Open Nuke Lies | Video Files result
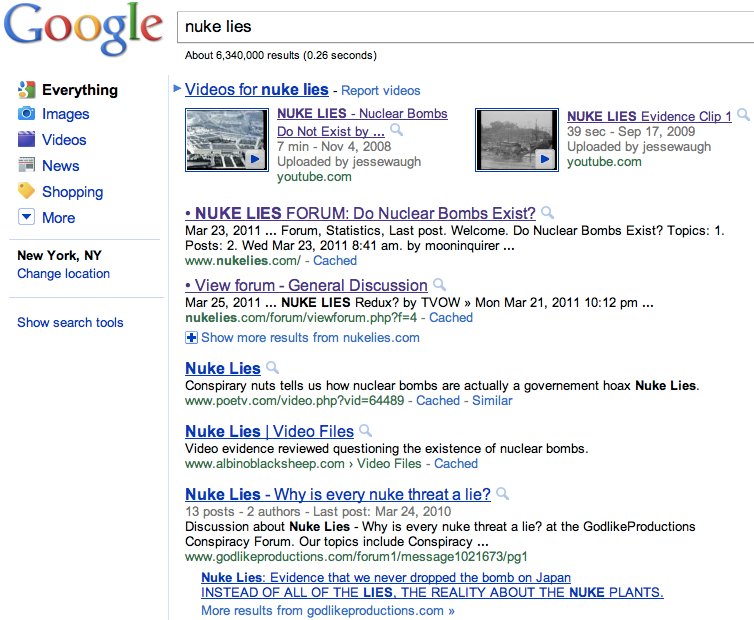The height and width of the screenshot is (620, 754). tap(269, 431)
